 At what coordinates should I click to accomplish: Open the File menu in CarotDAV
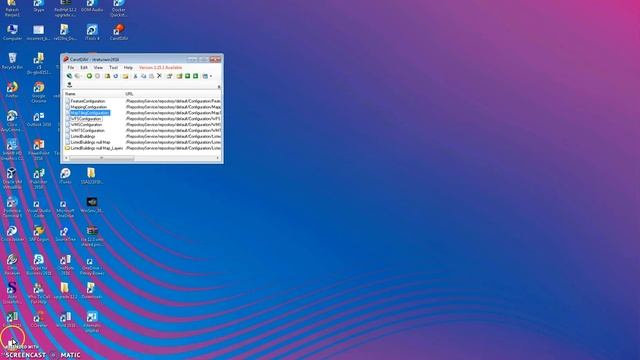(x=71, y=67)
